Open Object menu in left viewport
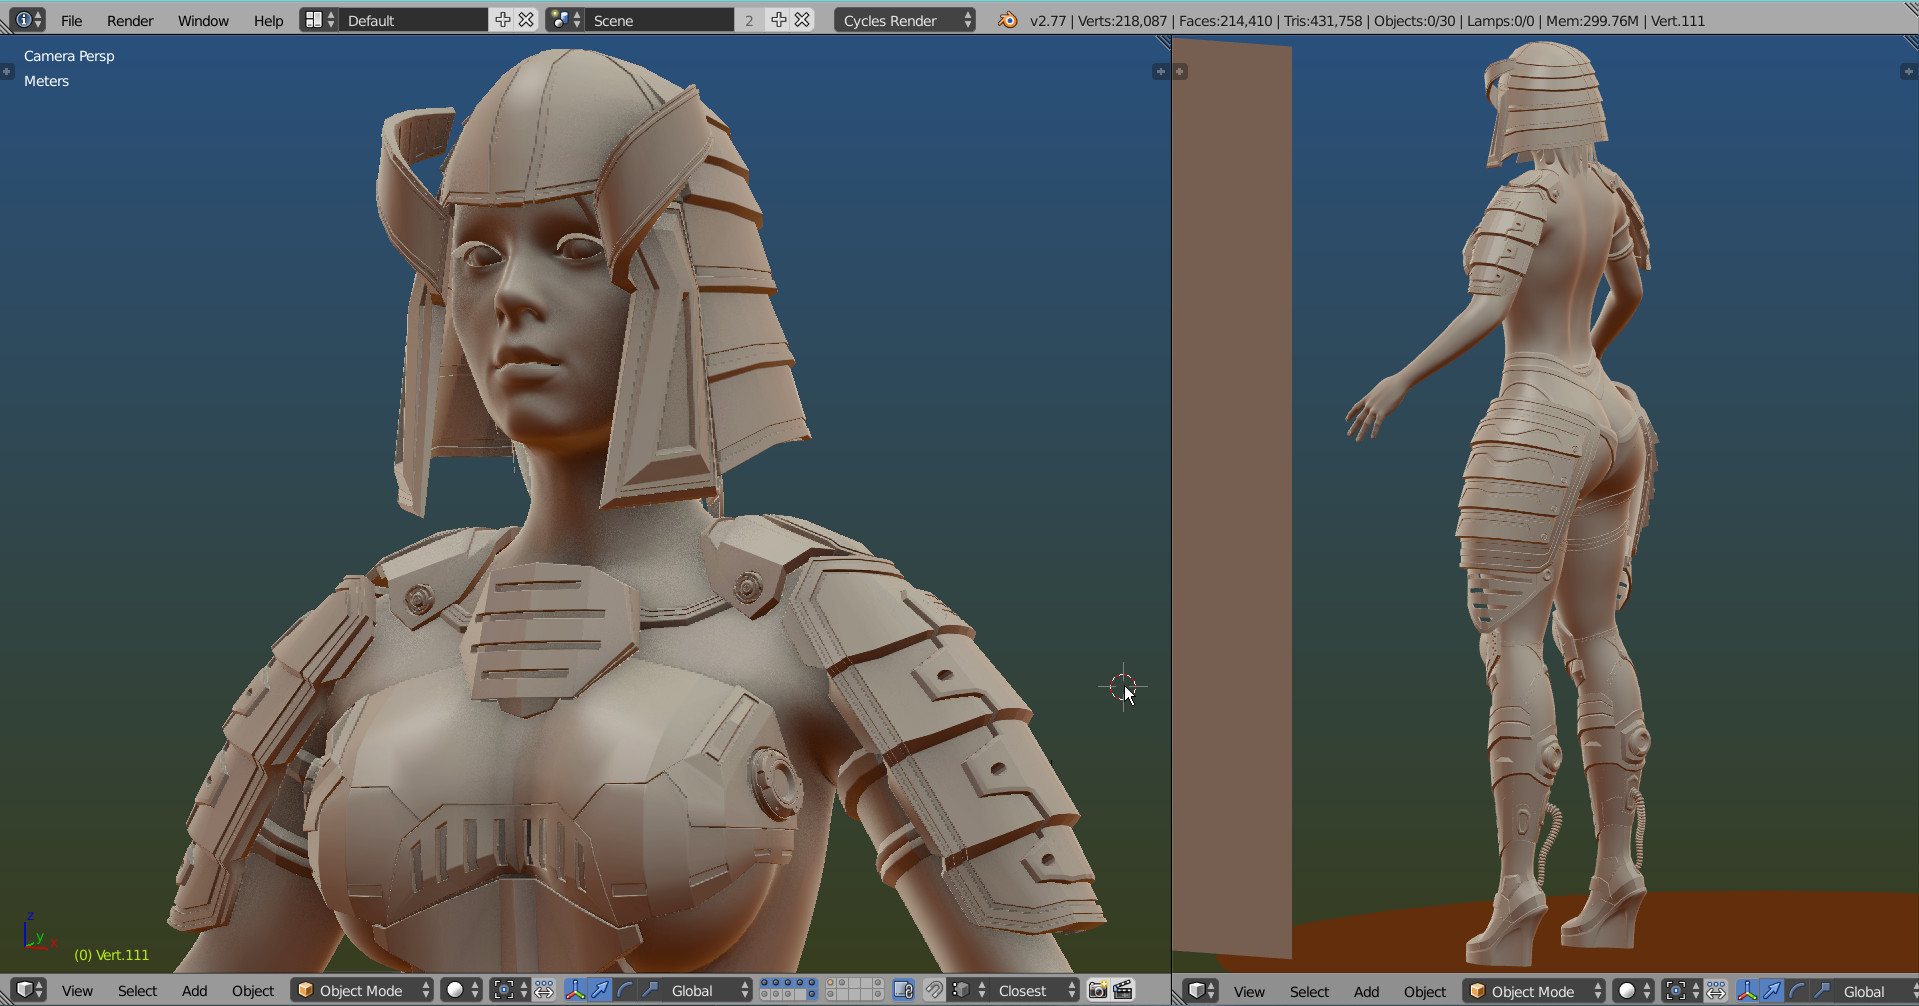Viewport: 1919px width, 1006px height. click(x=253, y=991)
